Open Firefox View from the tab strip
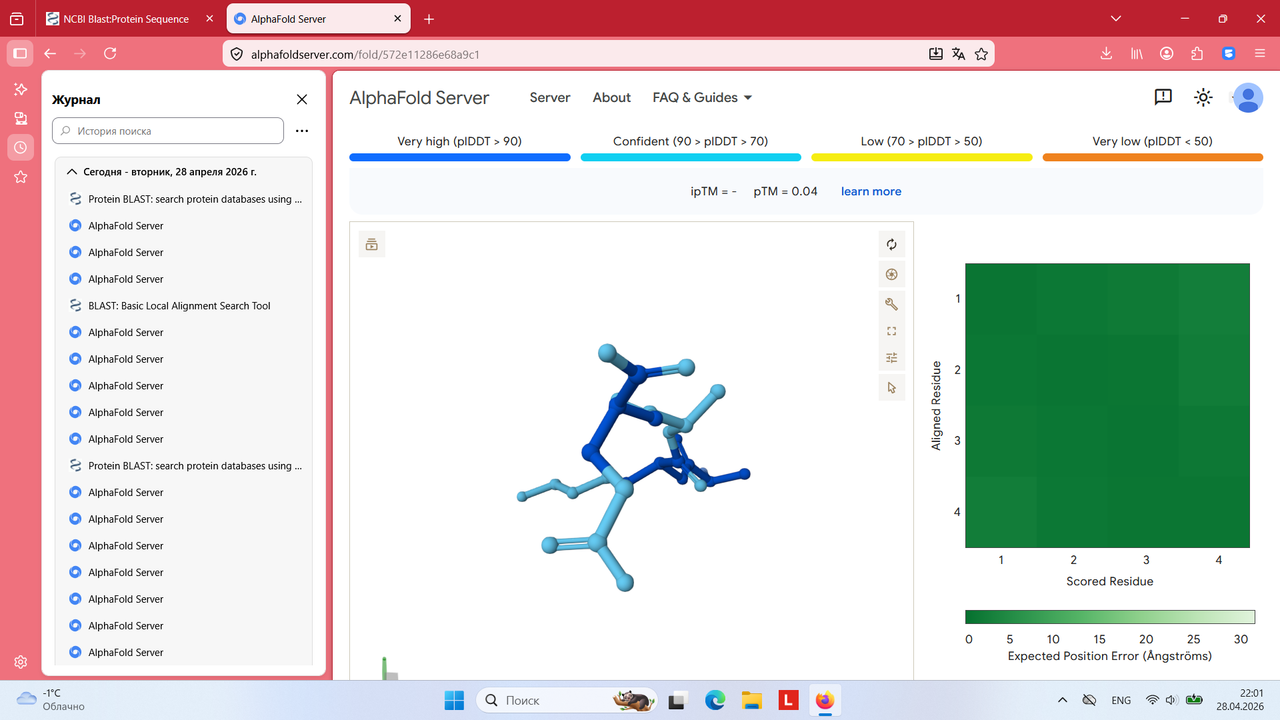 (x=17, y=19)
